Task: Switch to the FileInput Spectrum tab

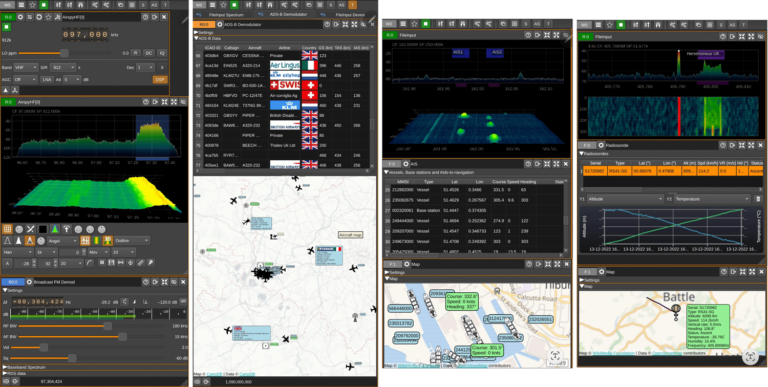Action: coord(221,15)
